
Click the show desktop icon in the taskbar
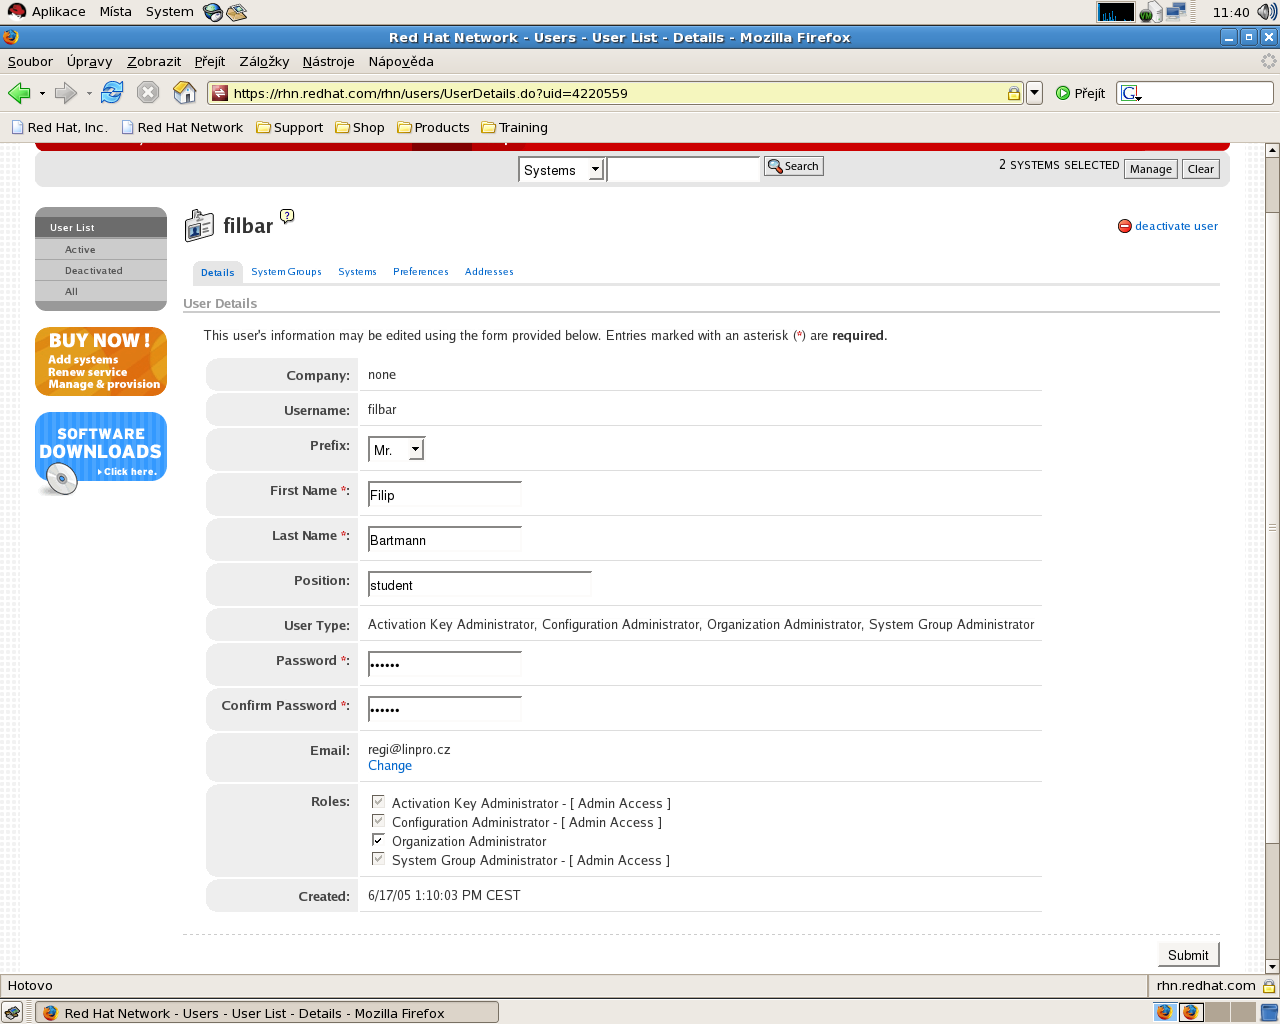click(x=12, y=1012)
